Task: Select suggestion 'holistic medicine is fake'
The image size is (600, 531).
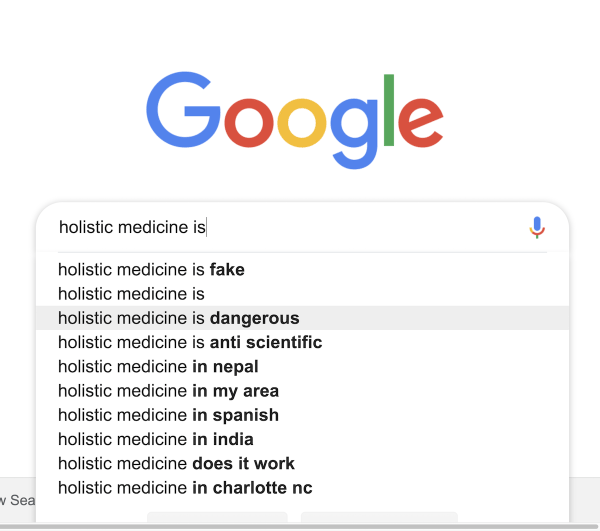Action: tap(151, 270)
